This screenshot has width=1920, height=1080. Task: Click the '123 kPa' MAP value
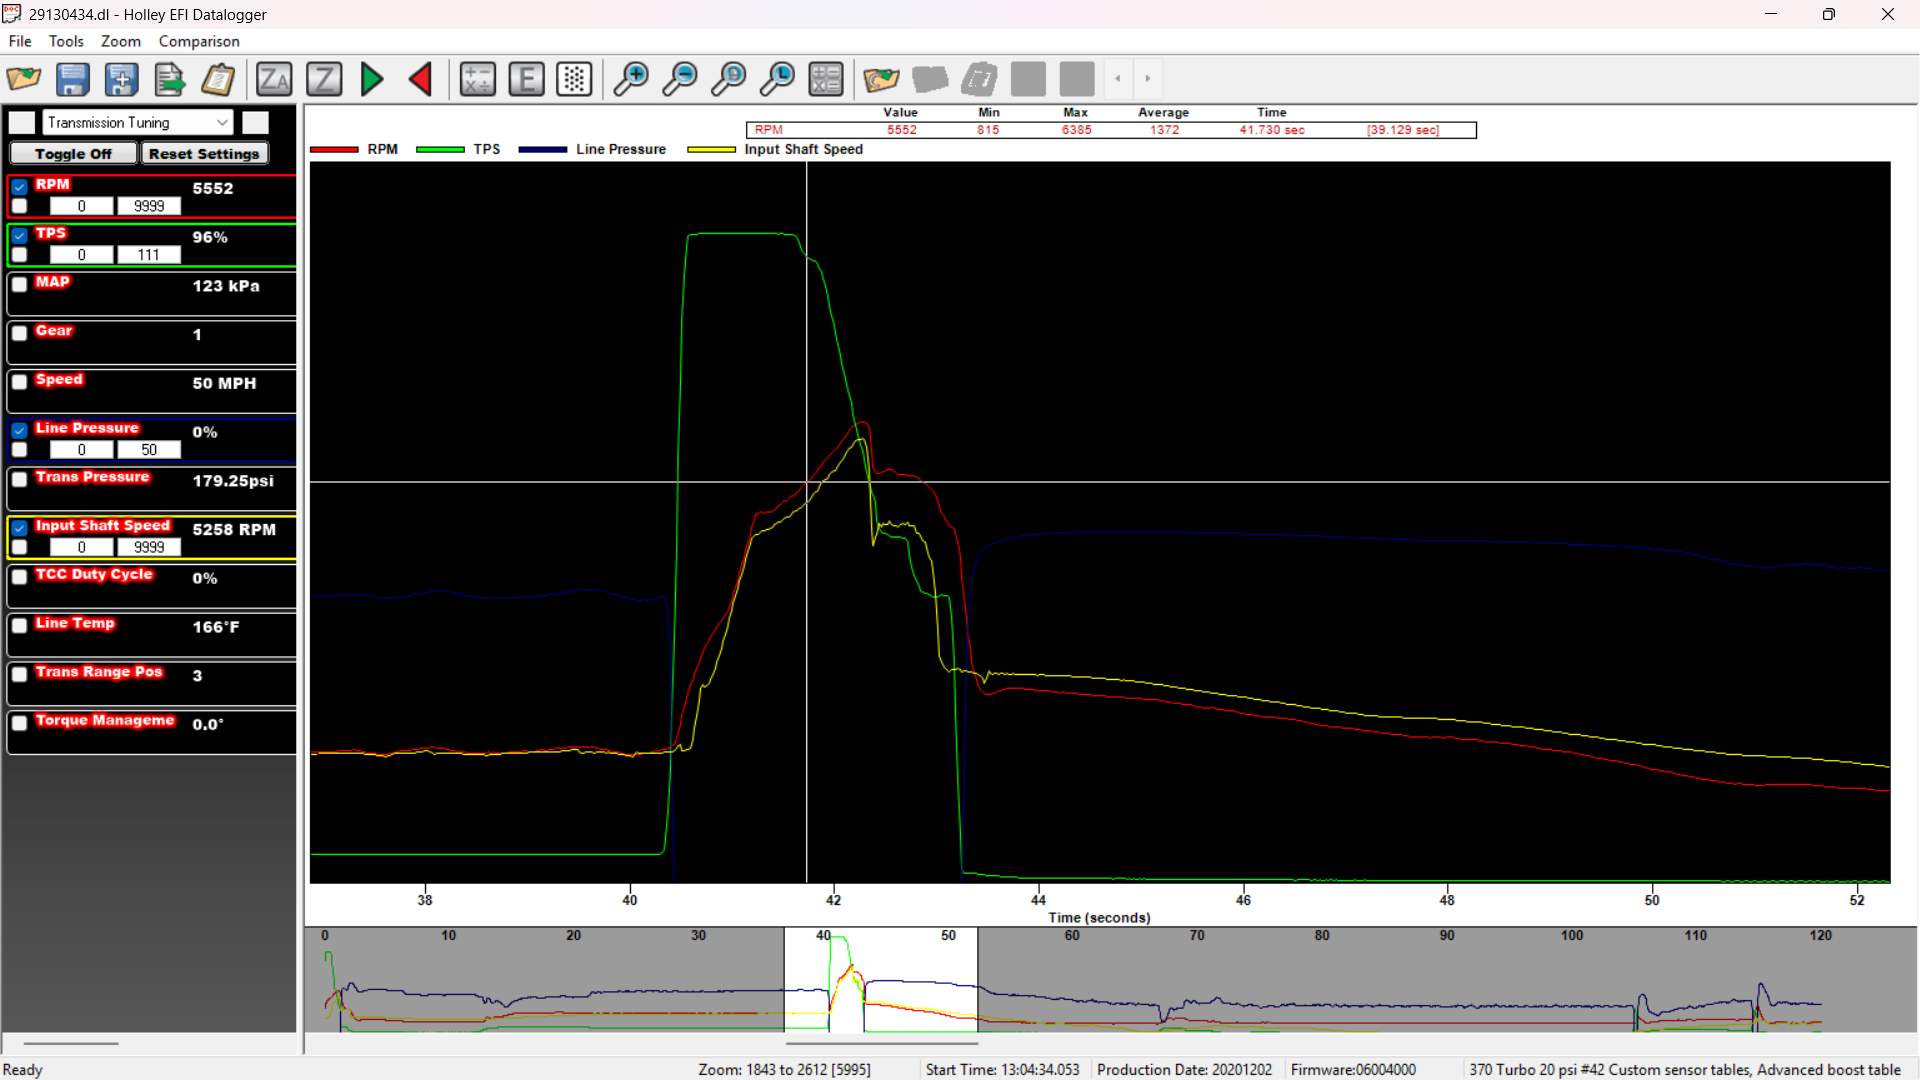tap(226, 286)
